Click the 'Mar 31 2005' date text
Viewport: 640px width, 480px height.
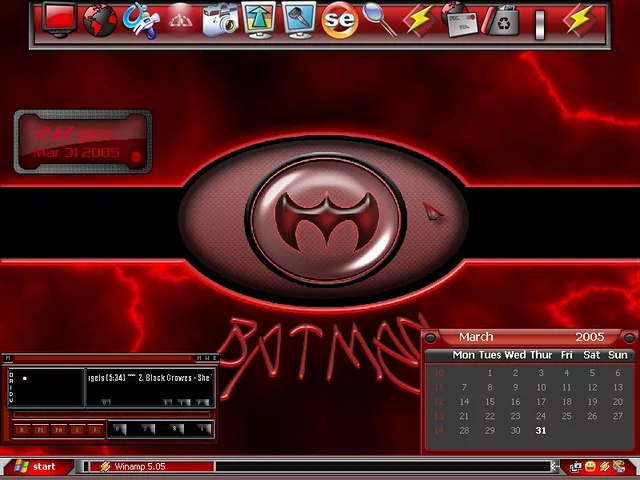(x=76, y=153)
